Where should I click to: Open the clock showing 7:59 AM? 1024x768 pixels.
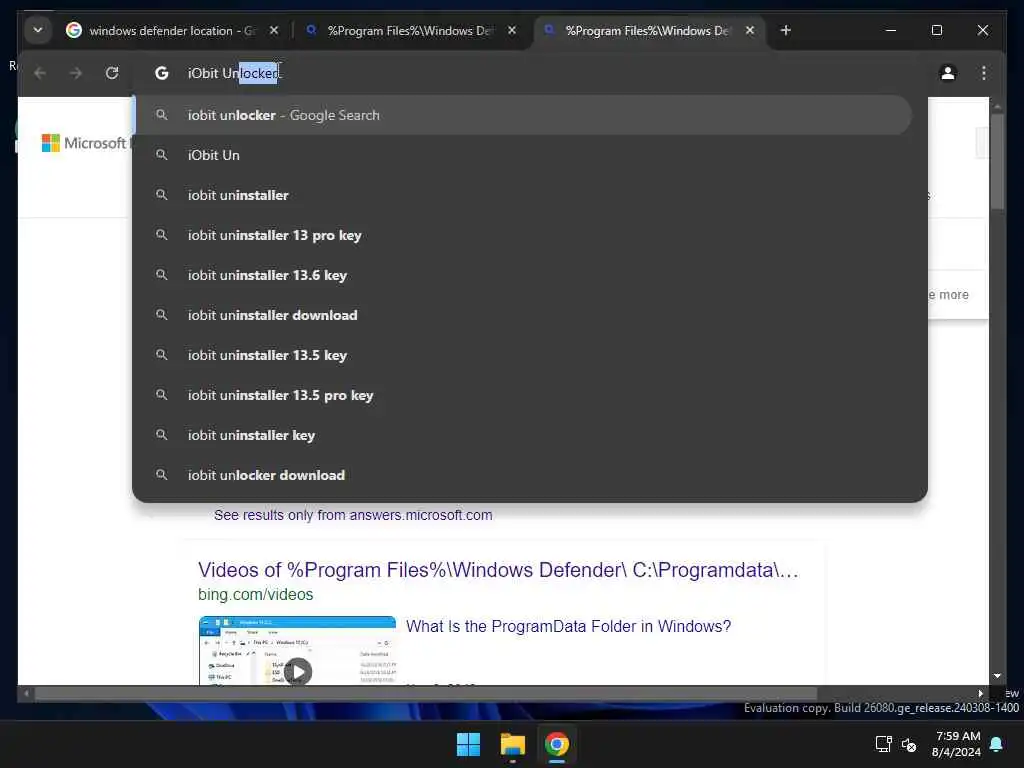coord(957,744)
